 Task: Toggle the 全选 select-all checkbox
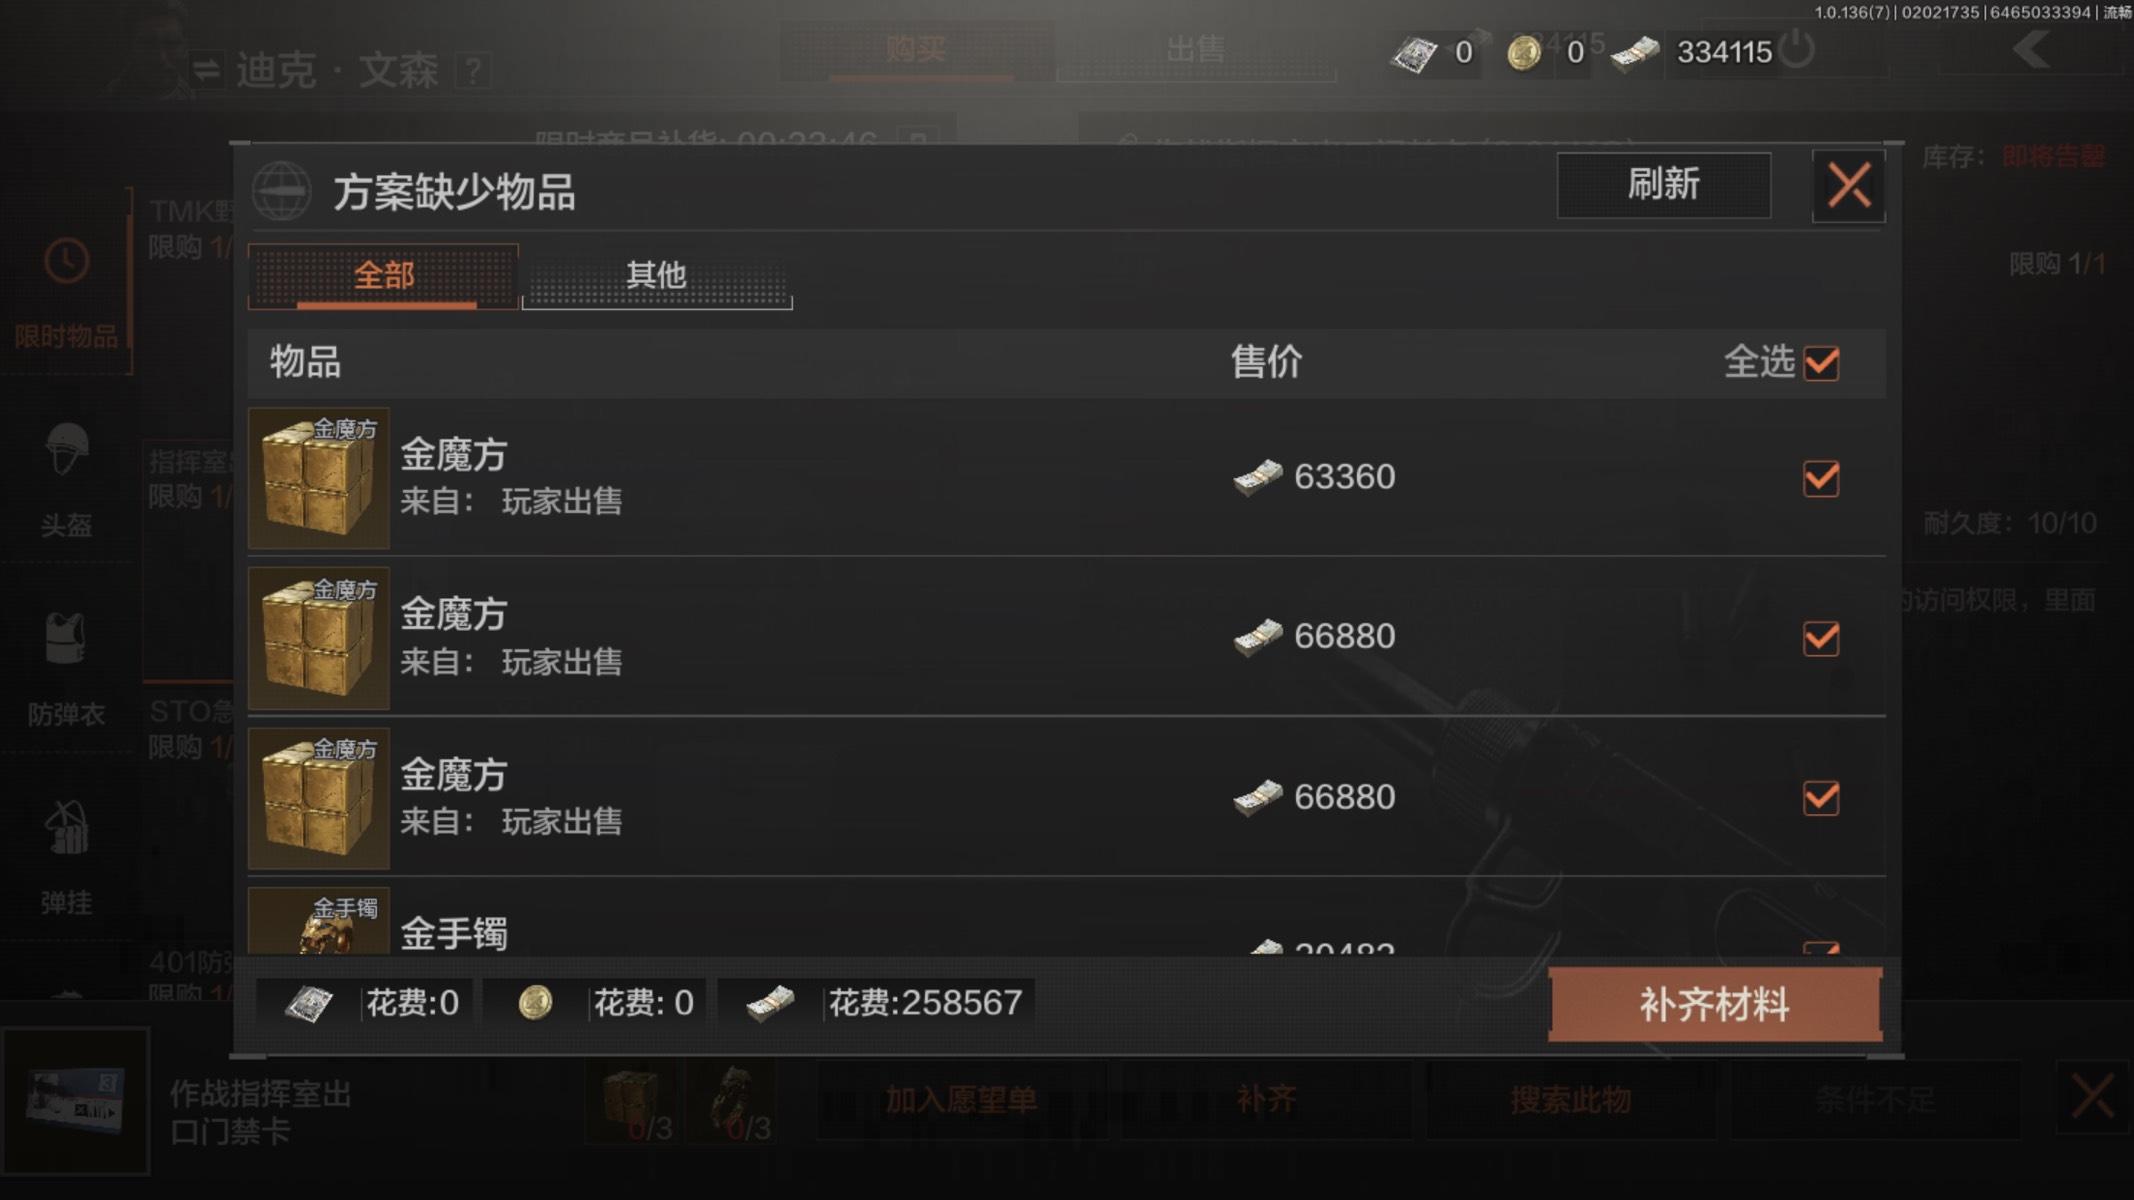pyautogui.click(x=1821, y=362)
